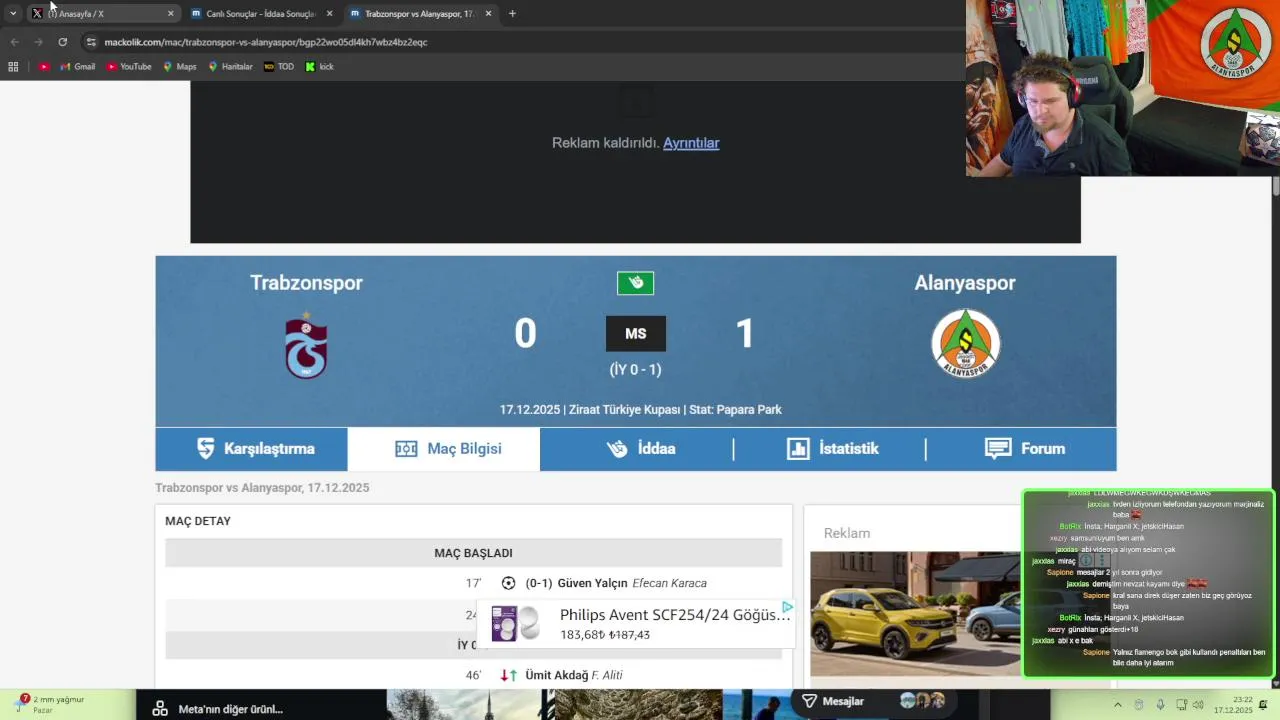Click the Karşılaştırma shield icon

coord(206,449)
